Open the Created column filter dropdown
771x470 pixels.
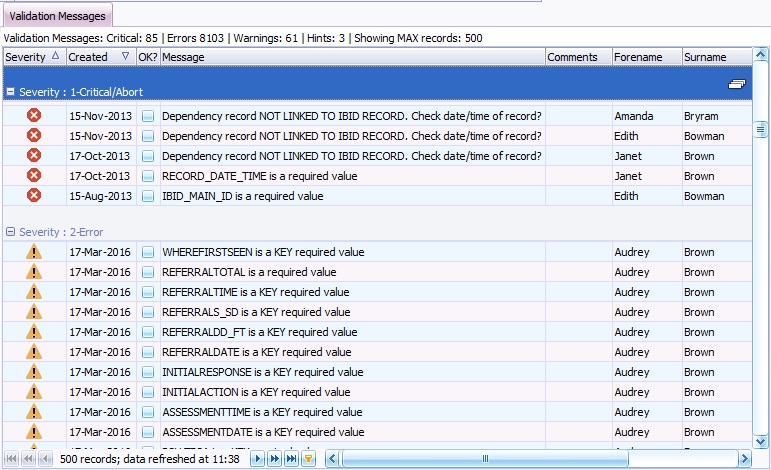click(x=125, y=57)
